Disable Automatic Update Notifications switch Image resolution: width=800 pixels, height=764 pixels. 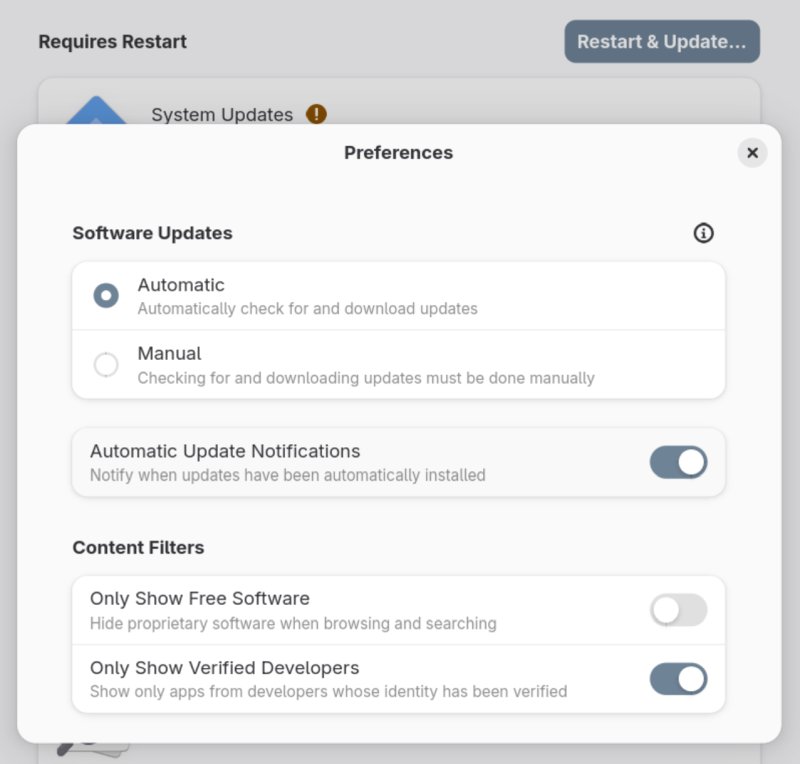[x=678, y=462]
